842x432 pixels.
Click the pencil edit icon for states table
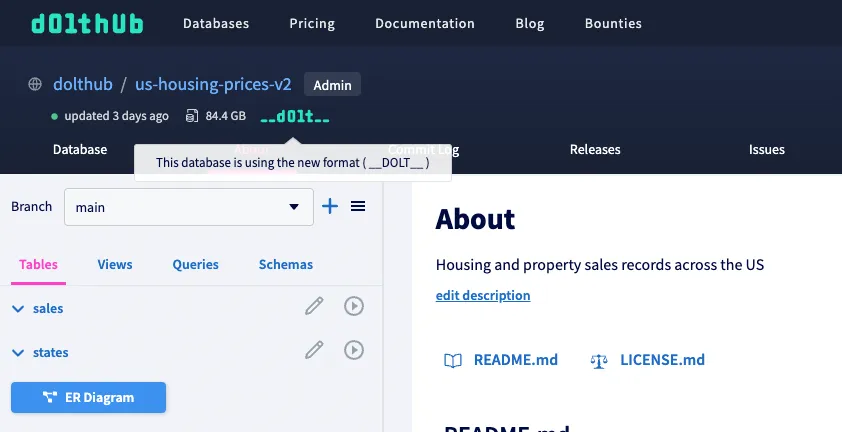click(314, 350)
